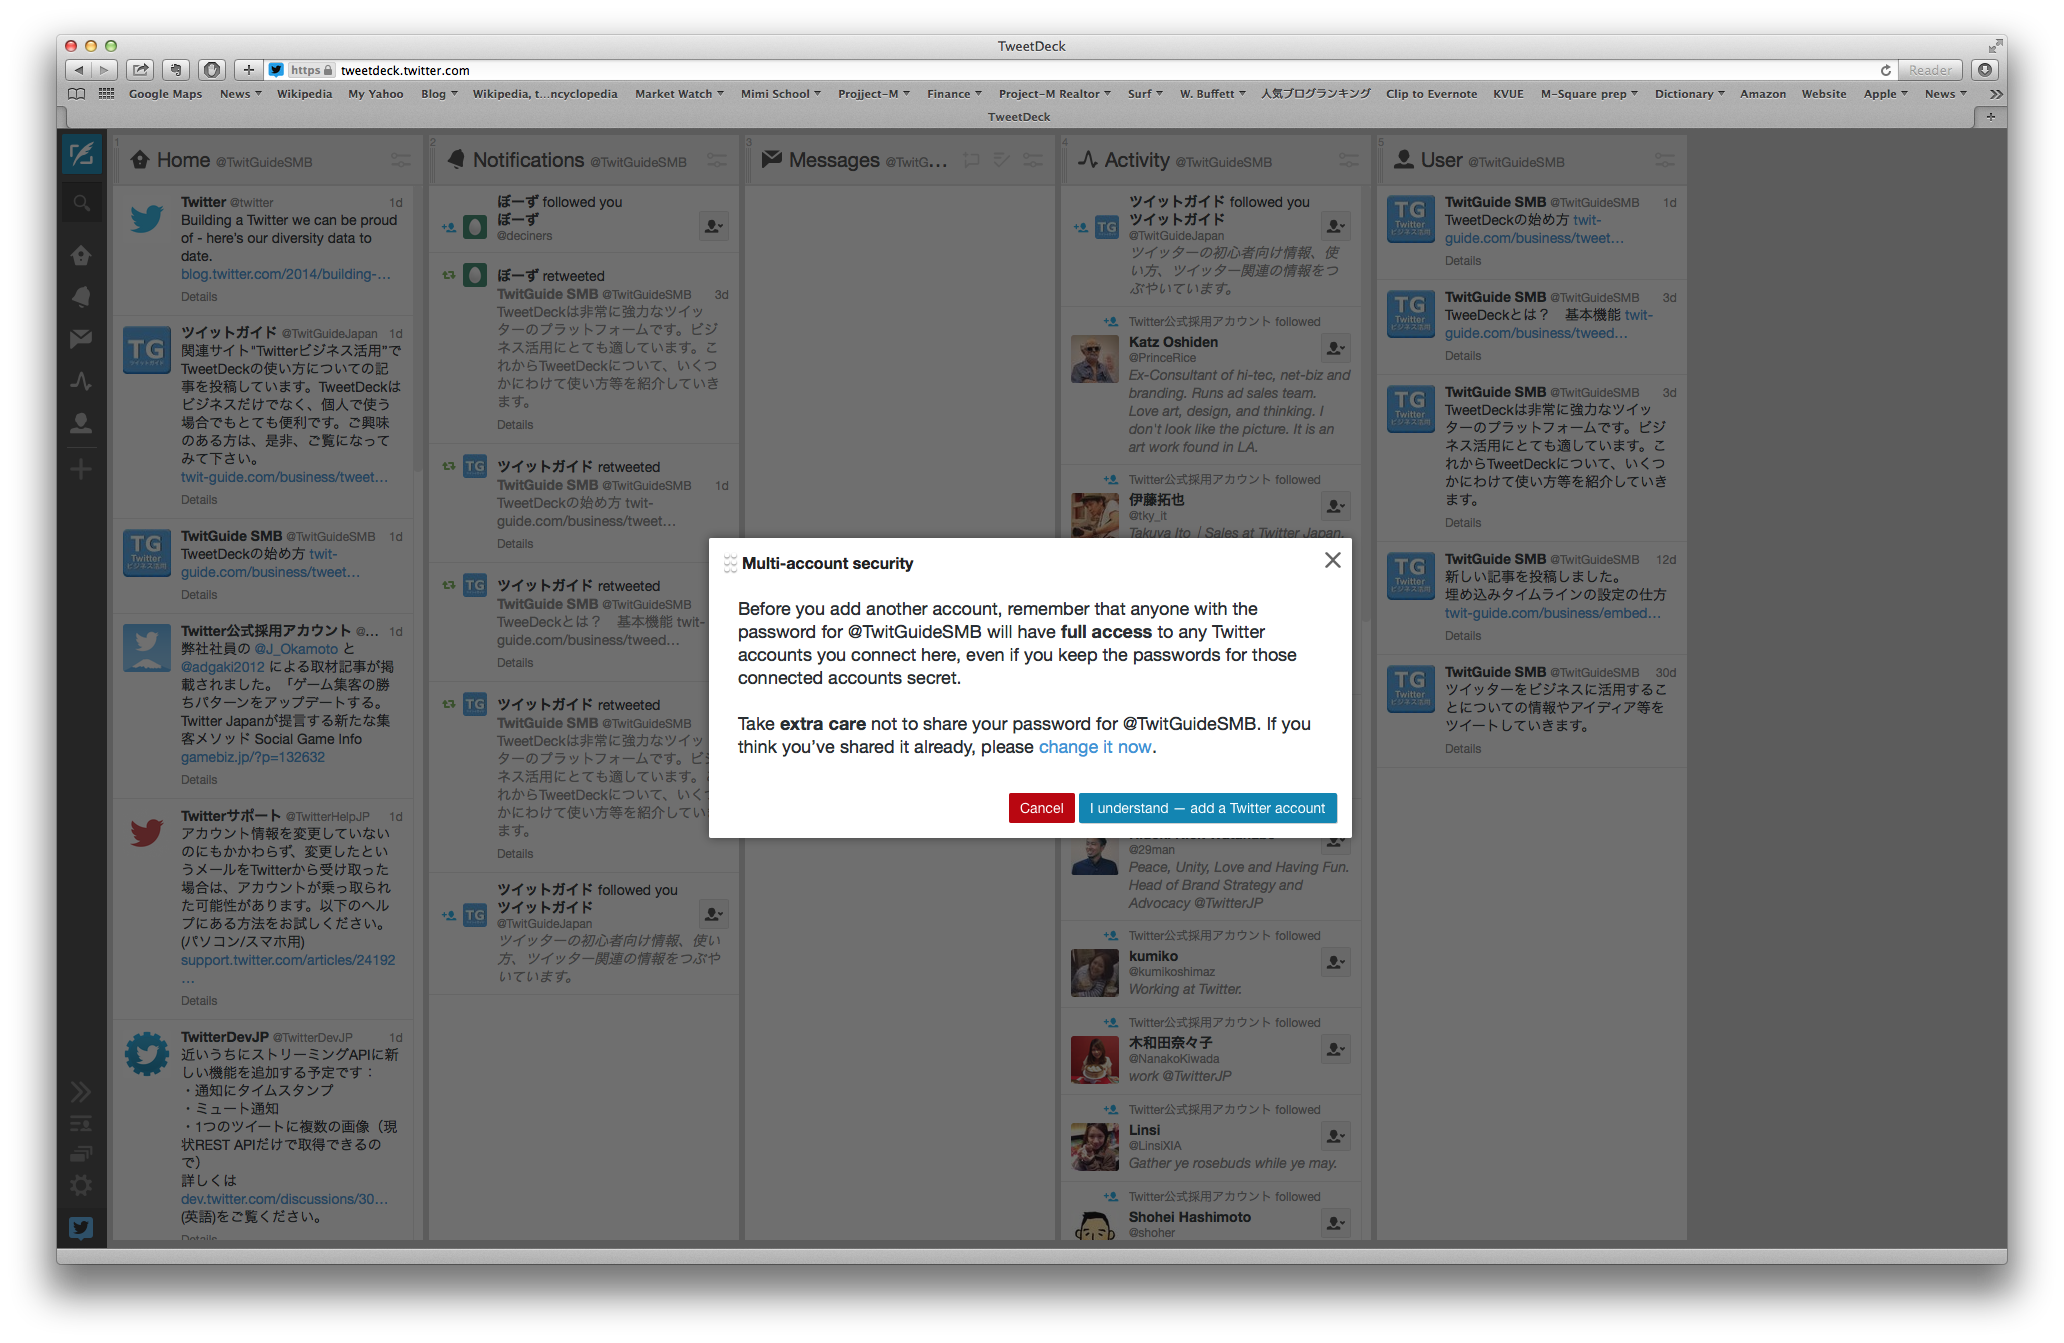Open Safari downloads button
The height and width of the screenshot is (1343, 2064).
[x=1985, y=70]
